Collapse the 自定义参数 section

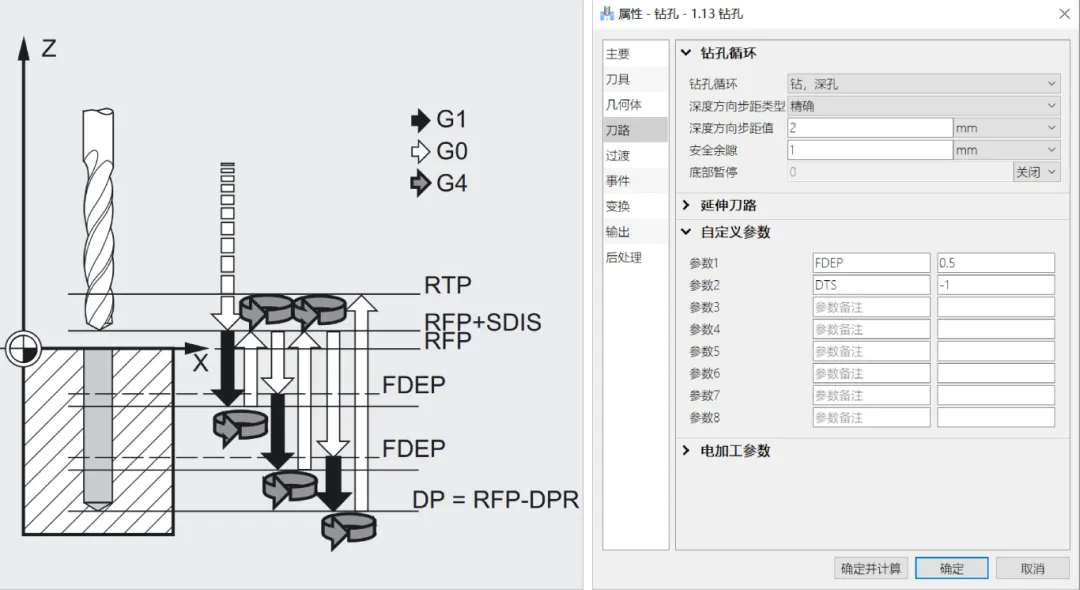686,232
